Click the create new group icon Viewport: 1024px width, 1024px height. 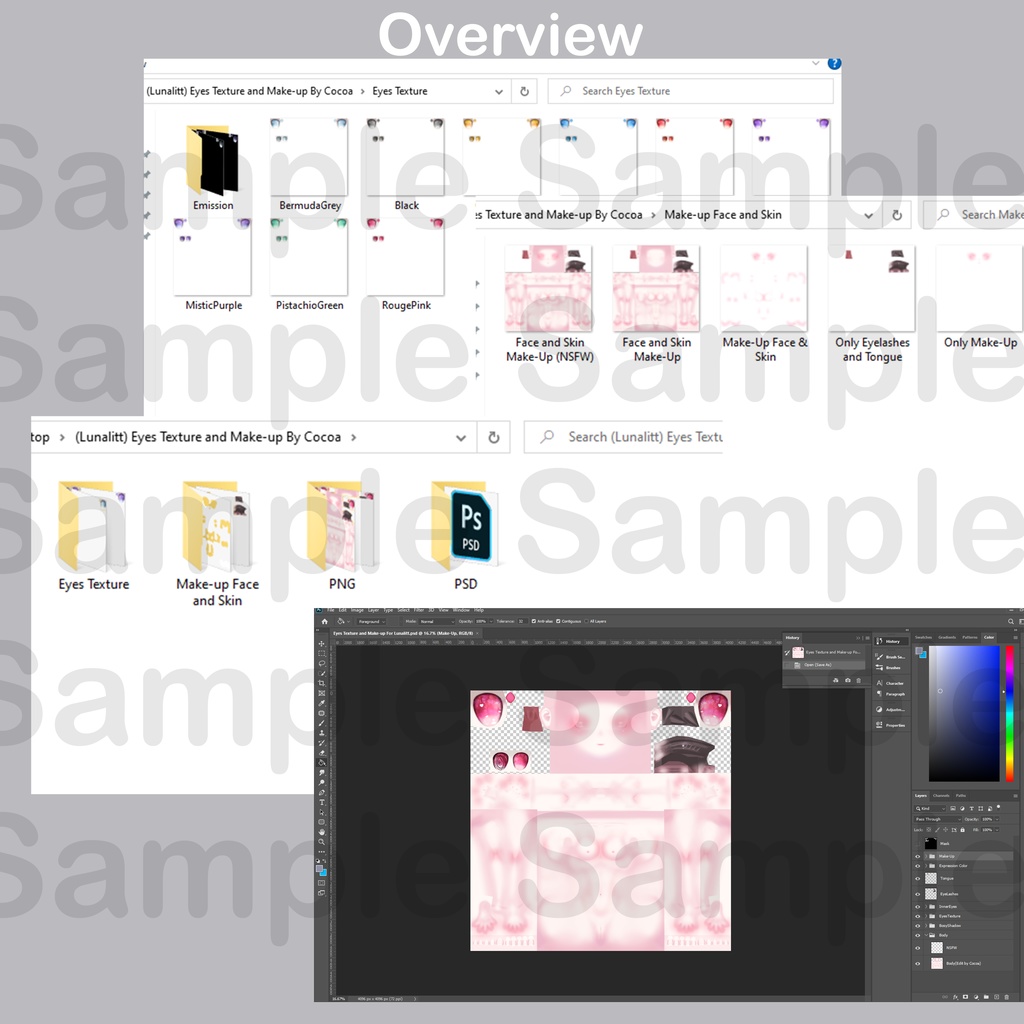(986, 997)
